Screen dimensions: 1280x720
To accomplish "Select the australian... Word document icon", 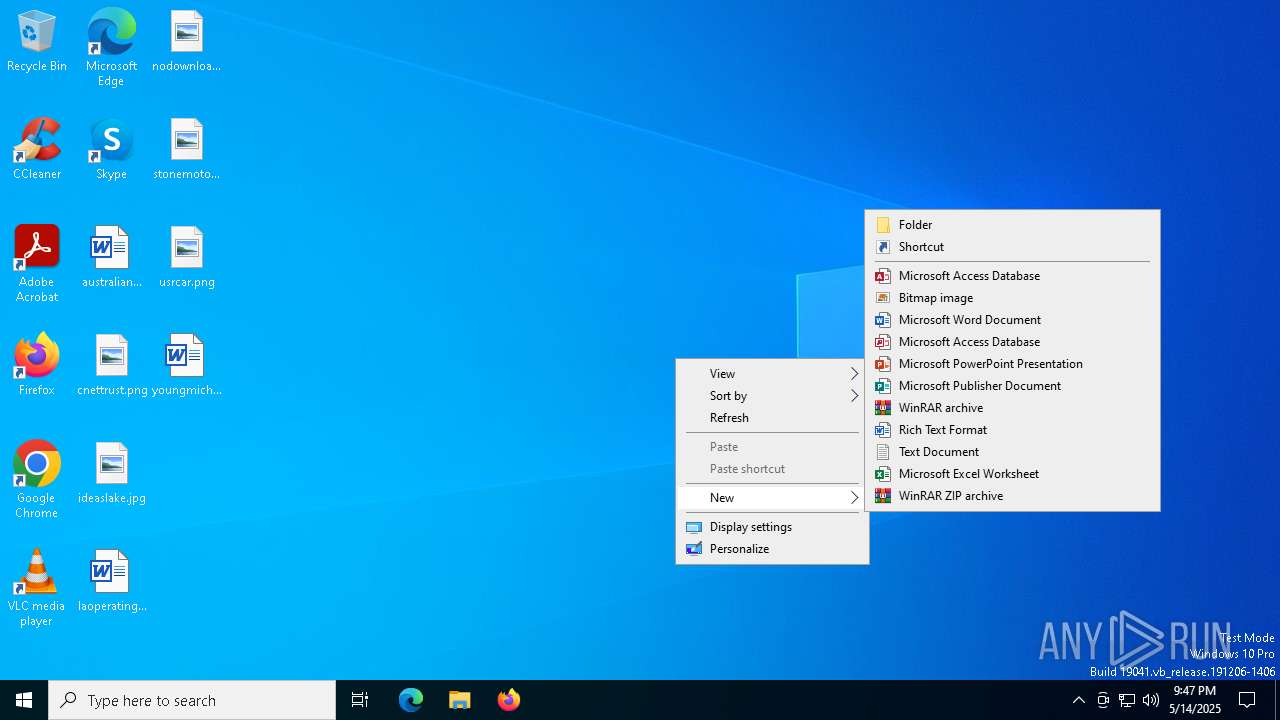I will pos(111,258).
